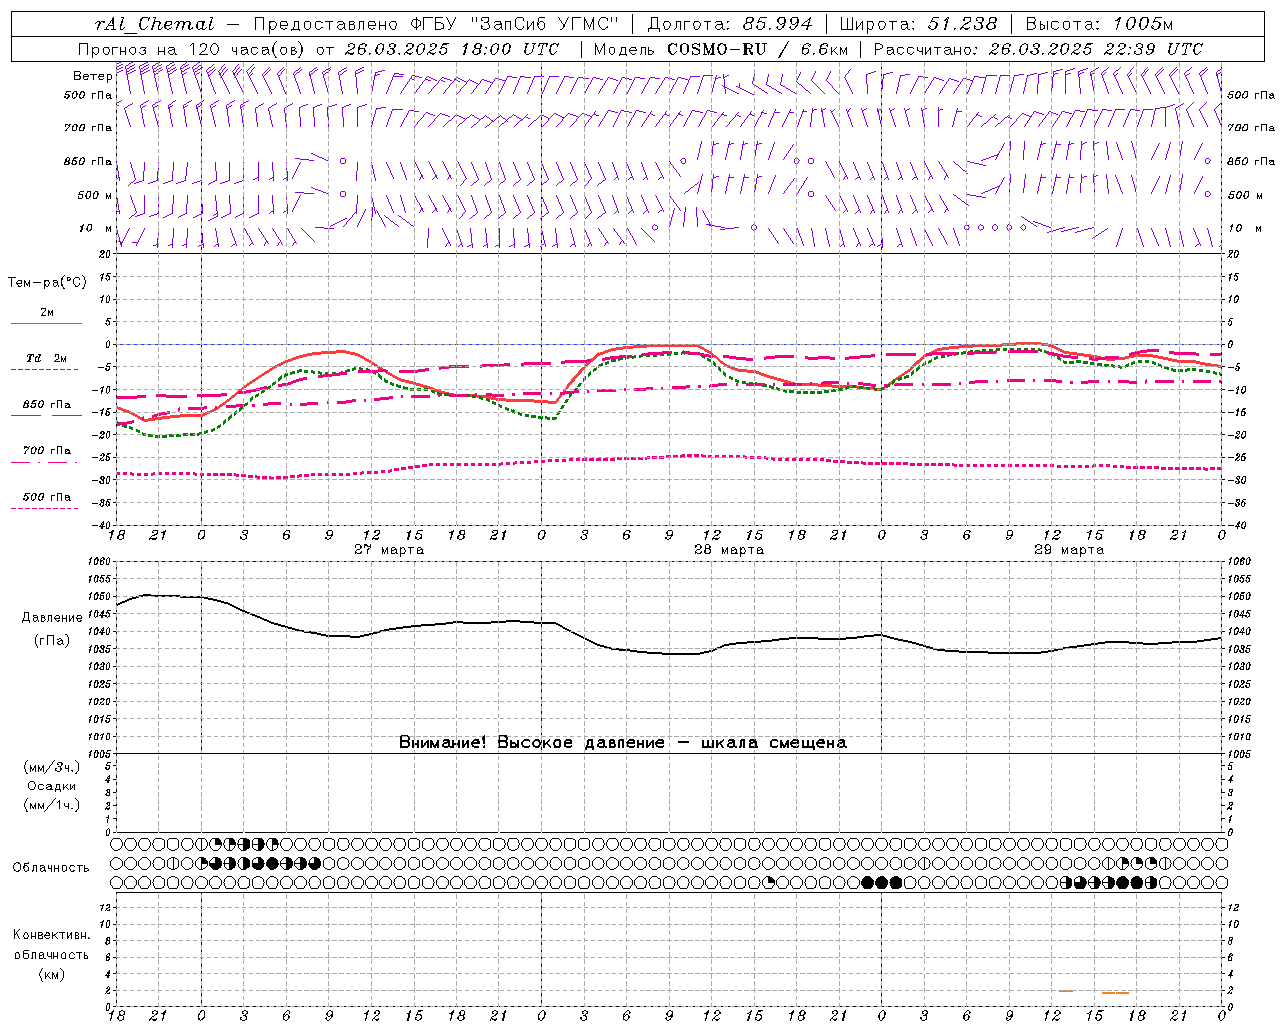
Task: Click the elevation text "Высота: 1005м"
Action: (x=1099, y=23)
